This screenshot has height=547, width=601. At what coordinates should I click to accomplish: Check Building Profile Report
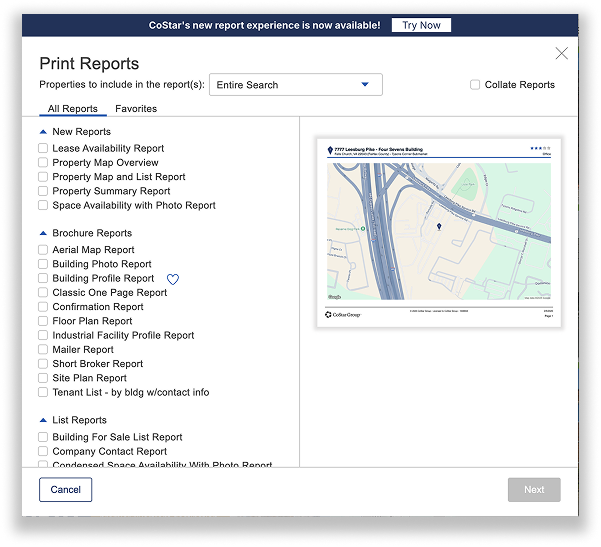[43, 278]
